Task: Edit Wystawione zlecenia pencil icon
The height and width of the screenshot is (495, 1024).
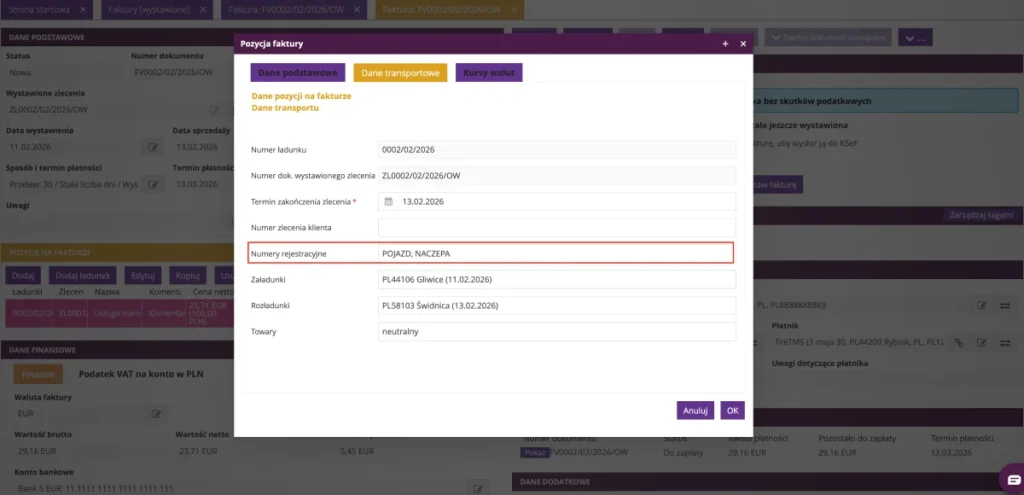Action: (x=214, y=110)
